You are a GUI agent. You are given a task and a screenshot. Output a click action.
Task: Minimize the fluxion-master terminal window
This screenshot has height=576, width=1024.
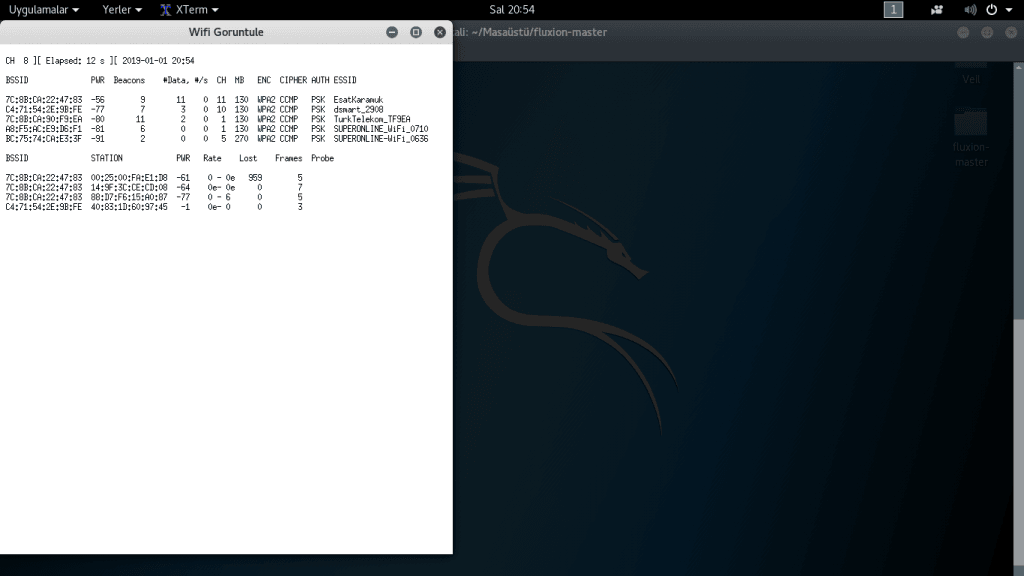pyautogui.click(x=963, y=32)
